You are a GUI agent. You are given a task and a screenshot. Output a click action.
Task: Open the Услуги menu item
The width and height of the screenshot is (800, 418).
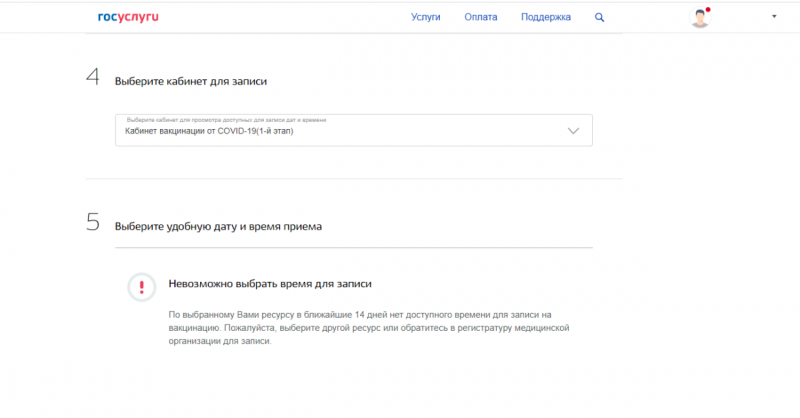click(426, 17)
